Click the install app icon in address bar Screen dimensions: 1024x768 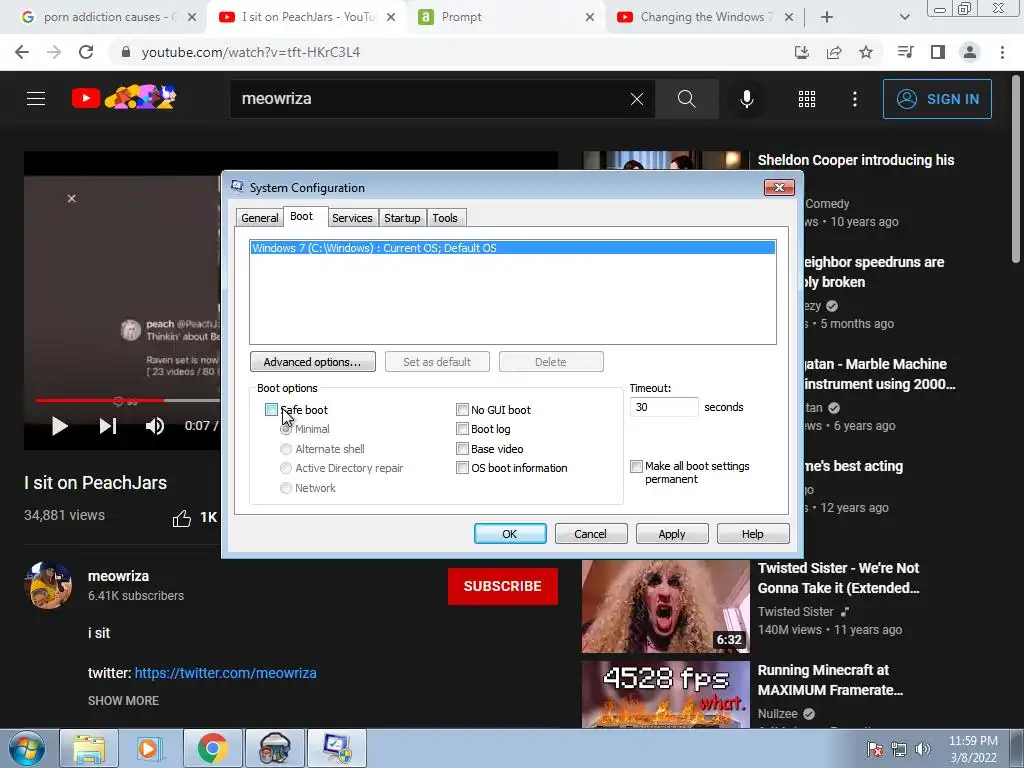click(802, 52)
